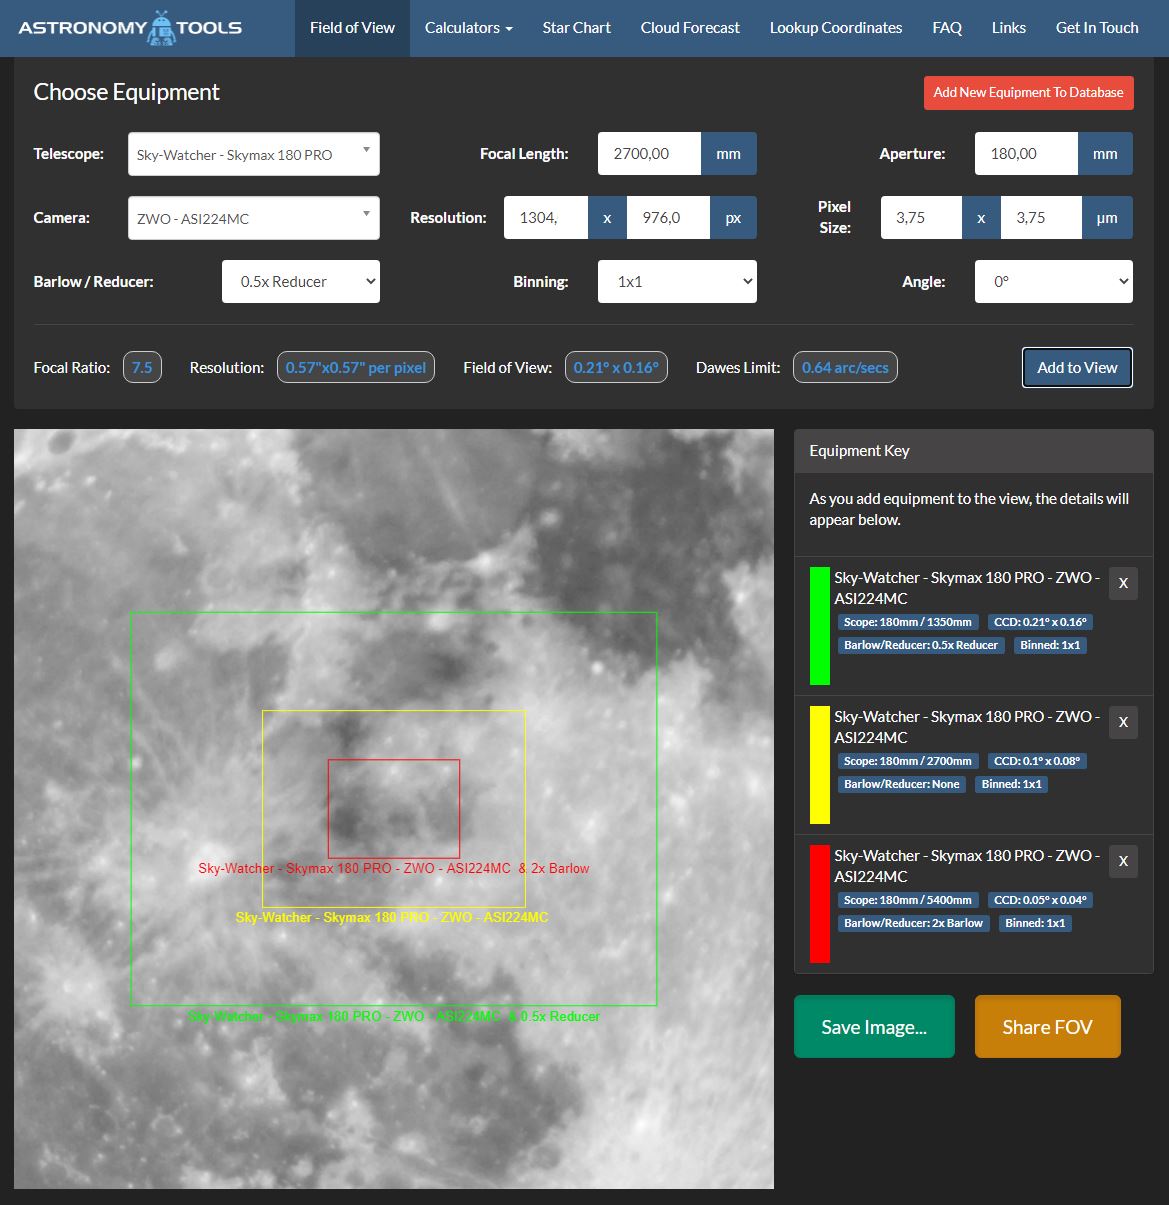Open the Cloud Forecast page
1169x1205 pixels.
pos(690,28)
